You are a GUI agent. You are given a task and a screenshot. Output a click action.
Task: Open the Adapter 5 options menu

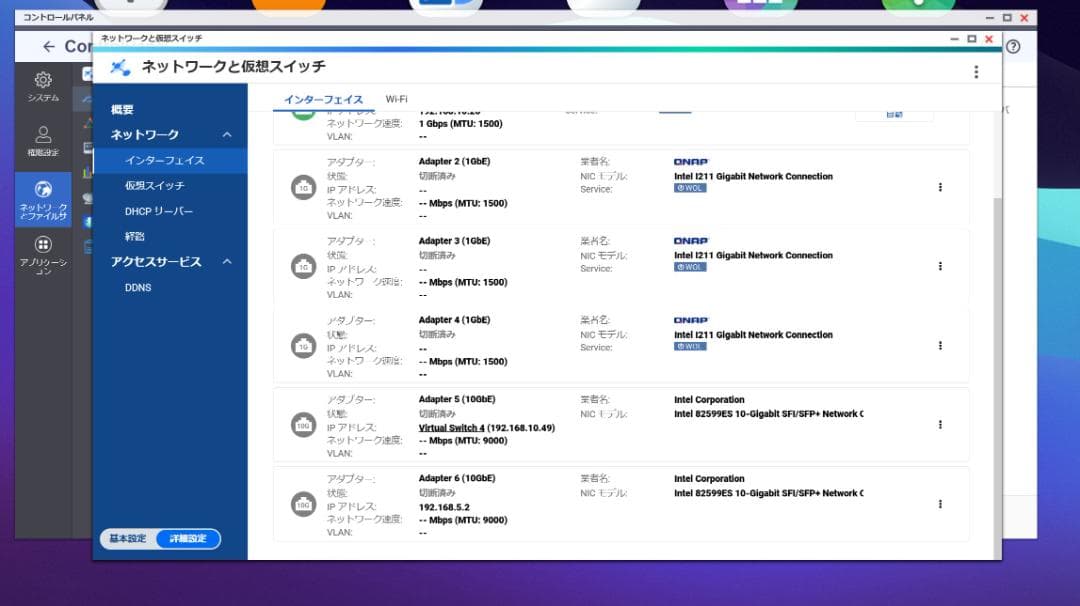click(x=940, y=424)
